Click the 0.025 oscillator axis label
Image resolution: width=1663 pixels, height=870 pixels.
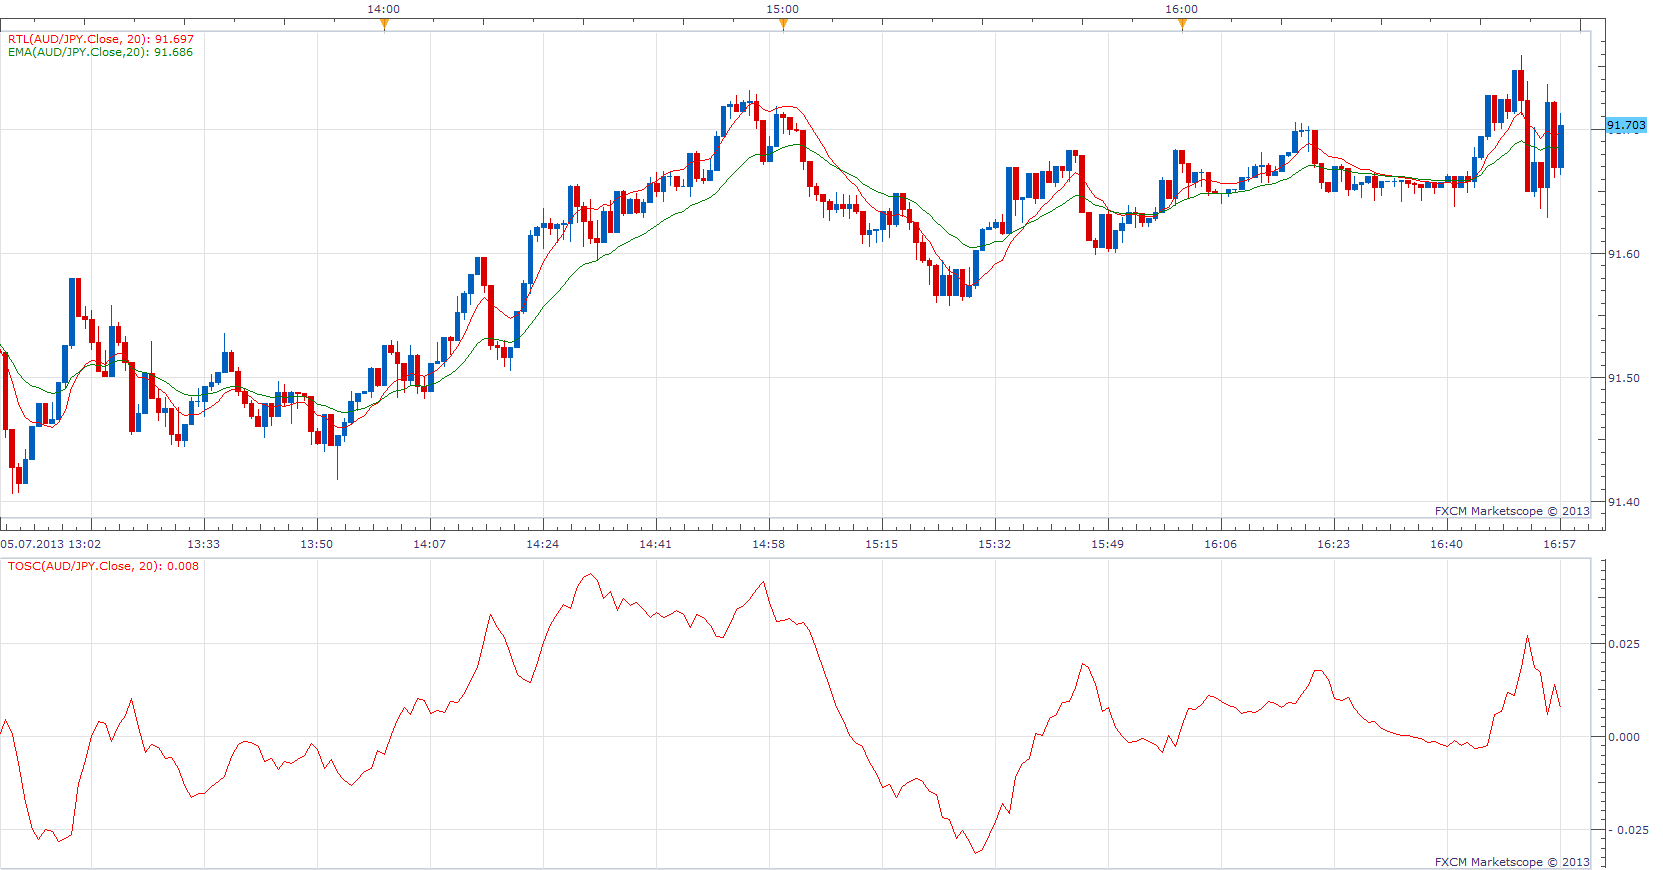pyautogui.click(x=1624, y=644)
